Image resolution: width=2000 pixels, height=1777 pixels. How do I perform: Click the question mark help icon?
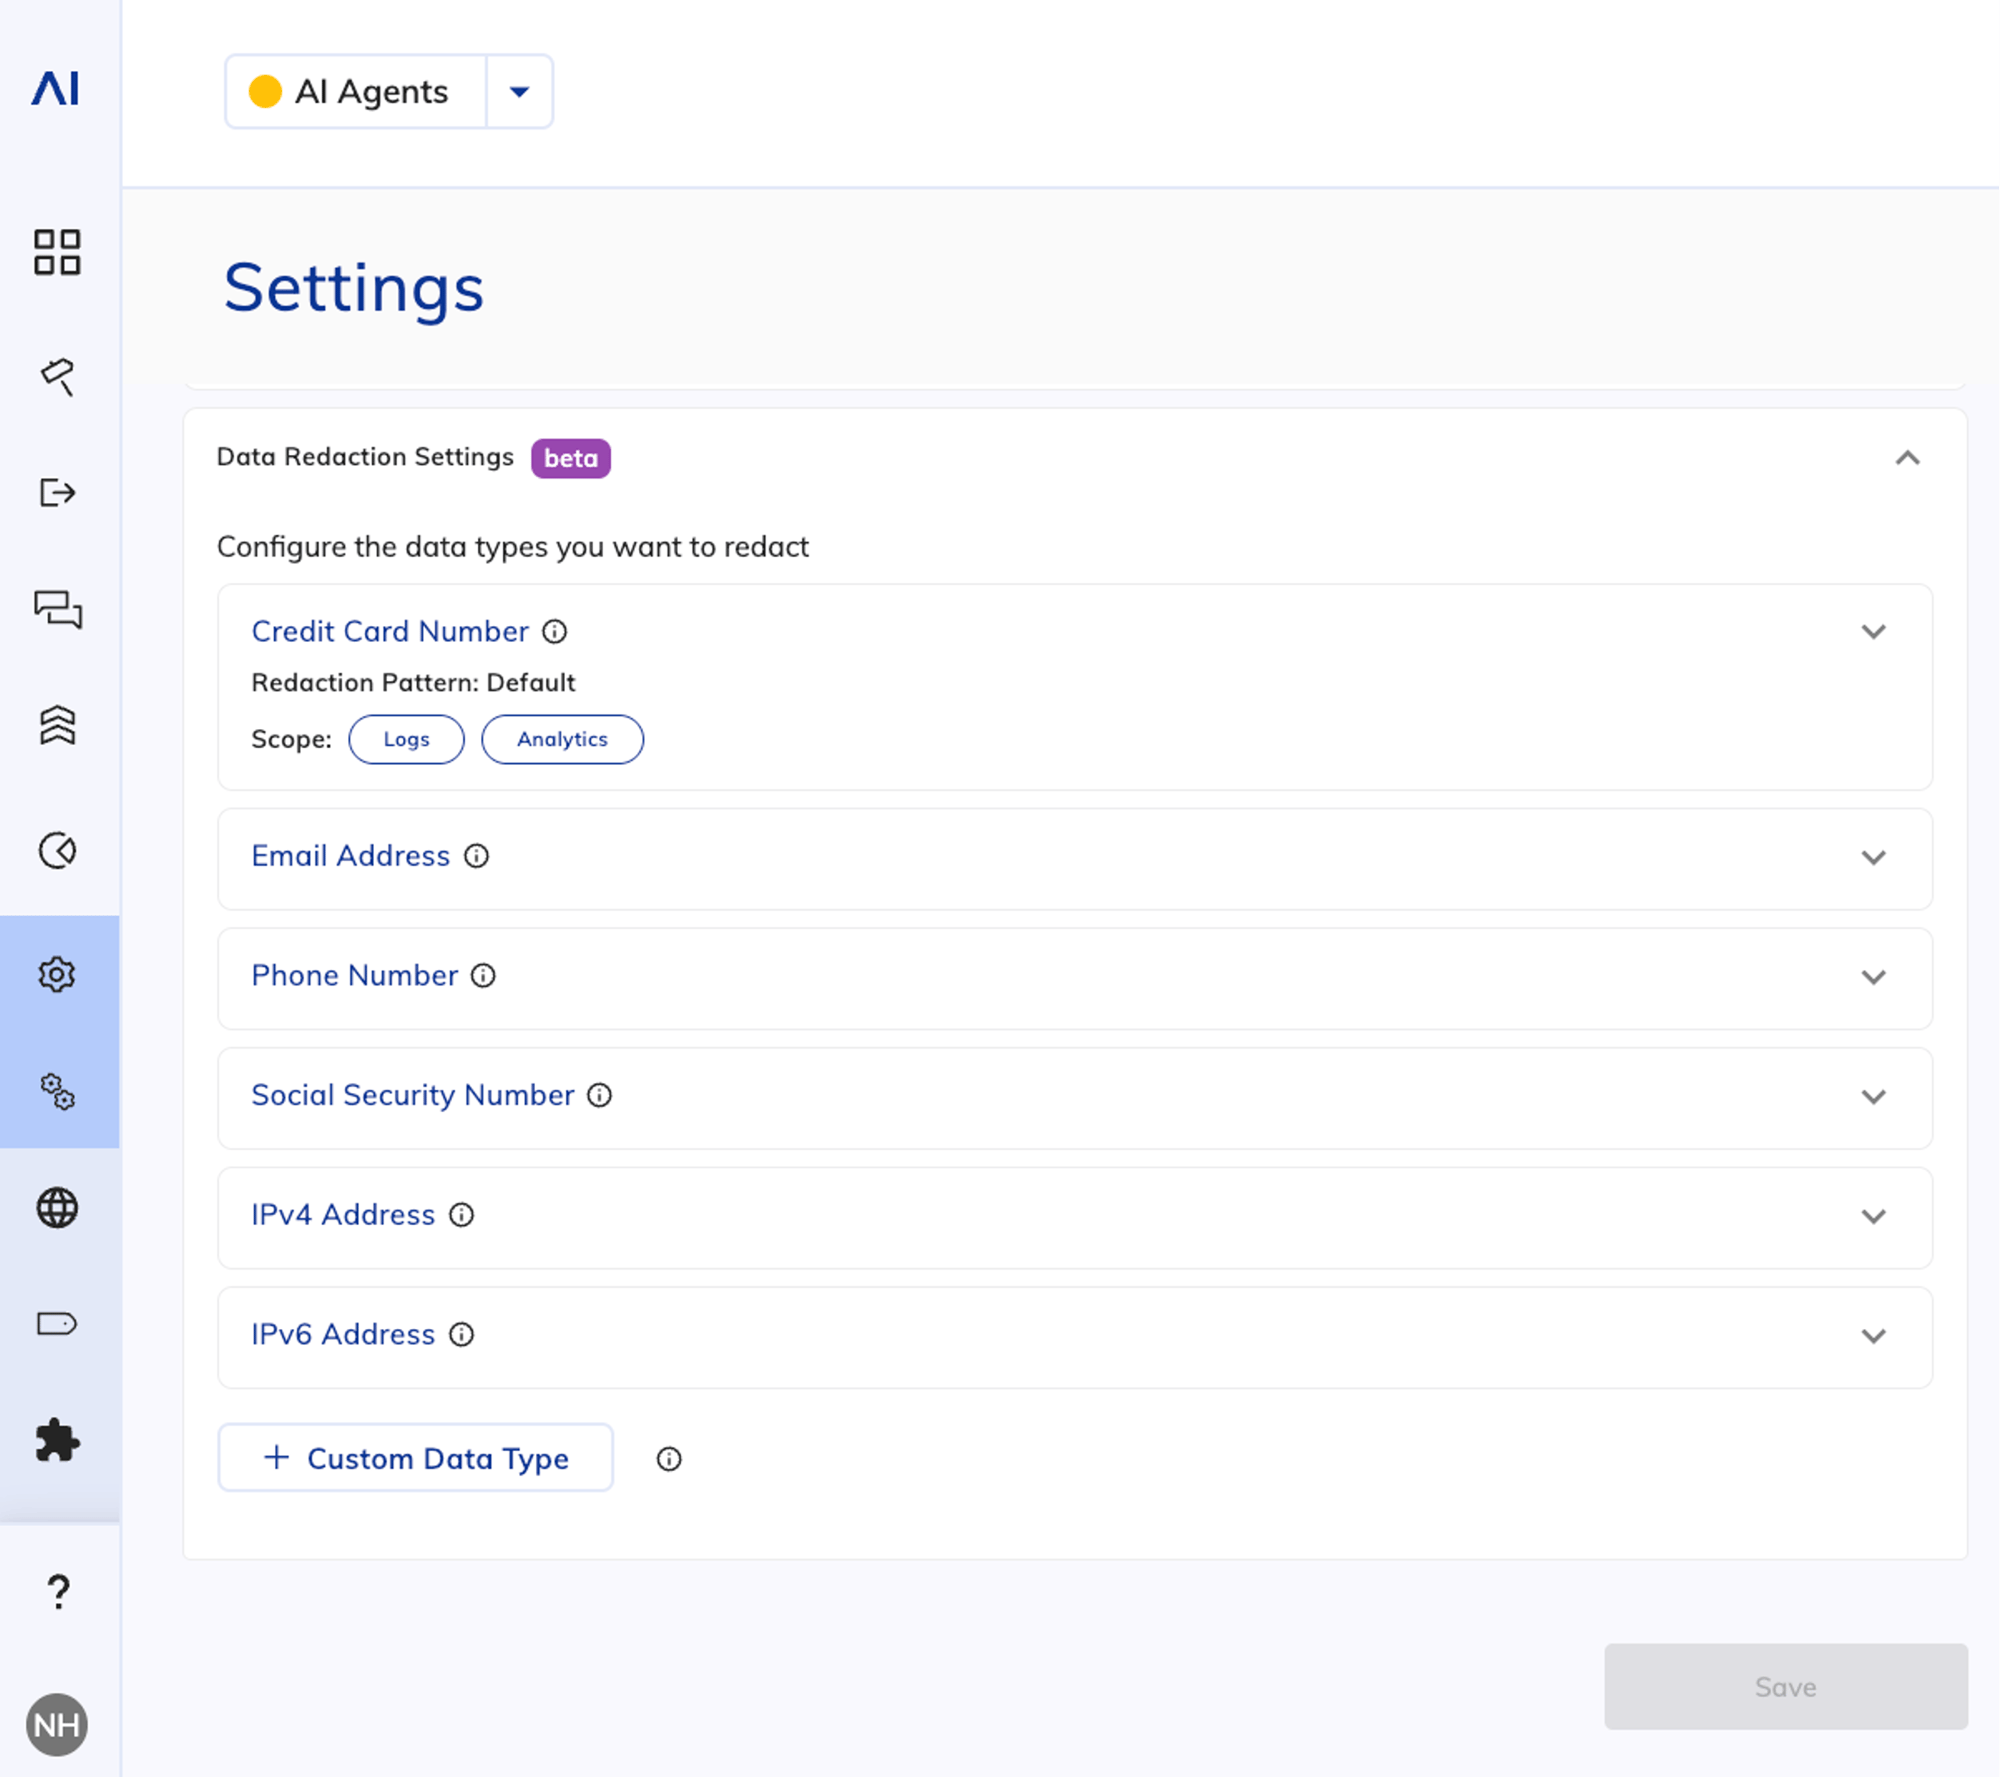(58, 1591)
